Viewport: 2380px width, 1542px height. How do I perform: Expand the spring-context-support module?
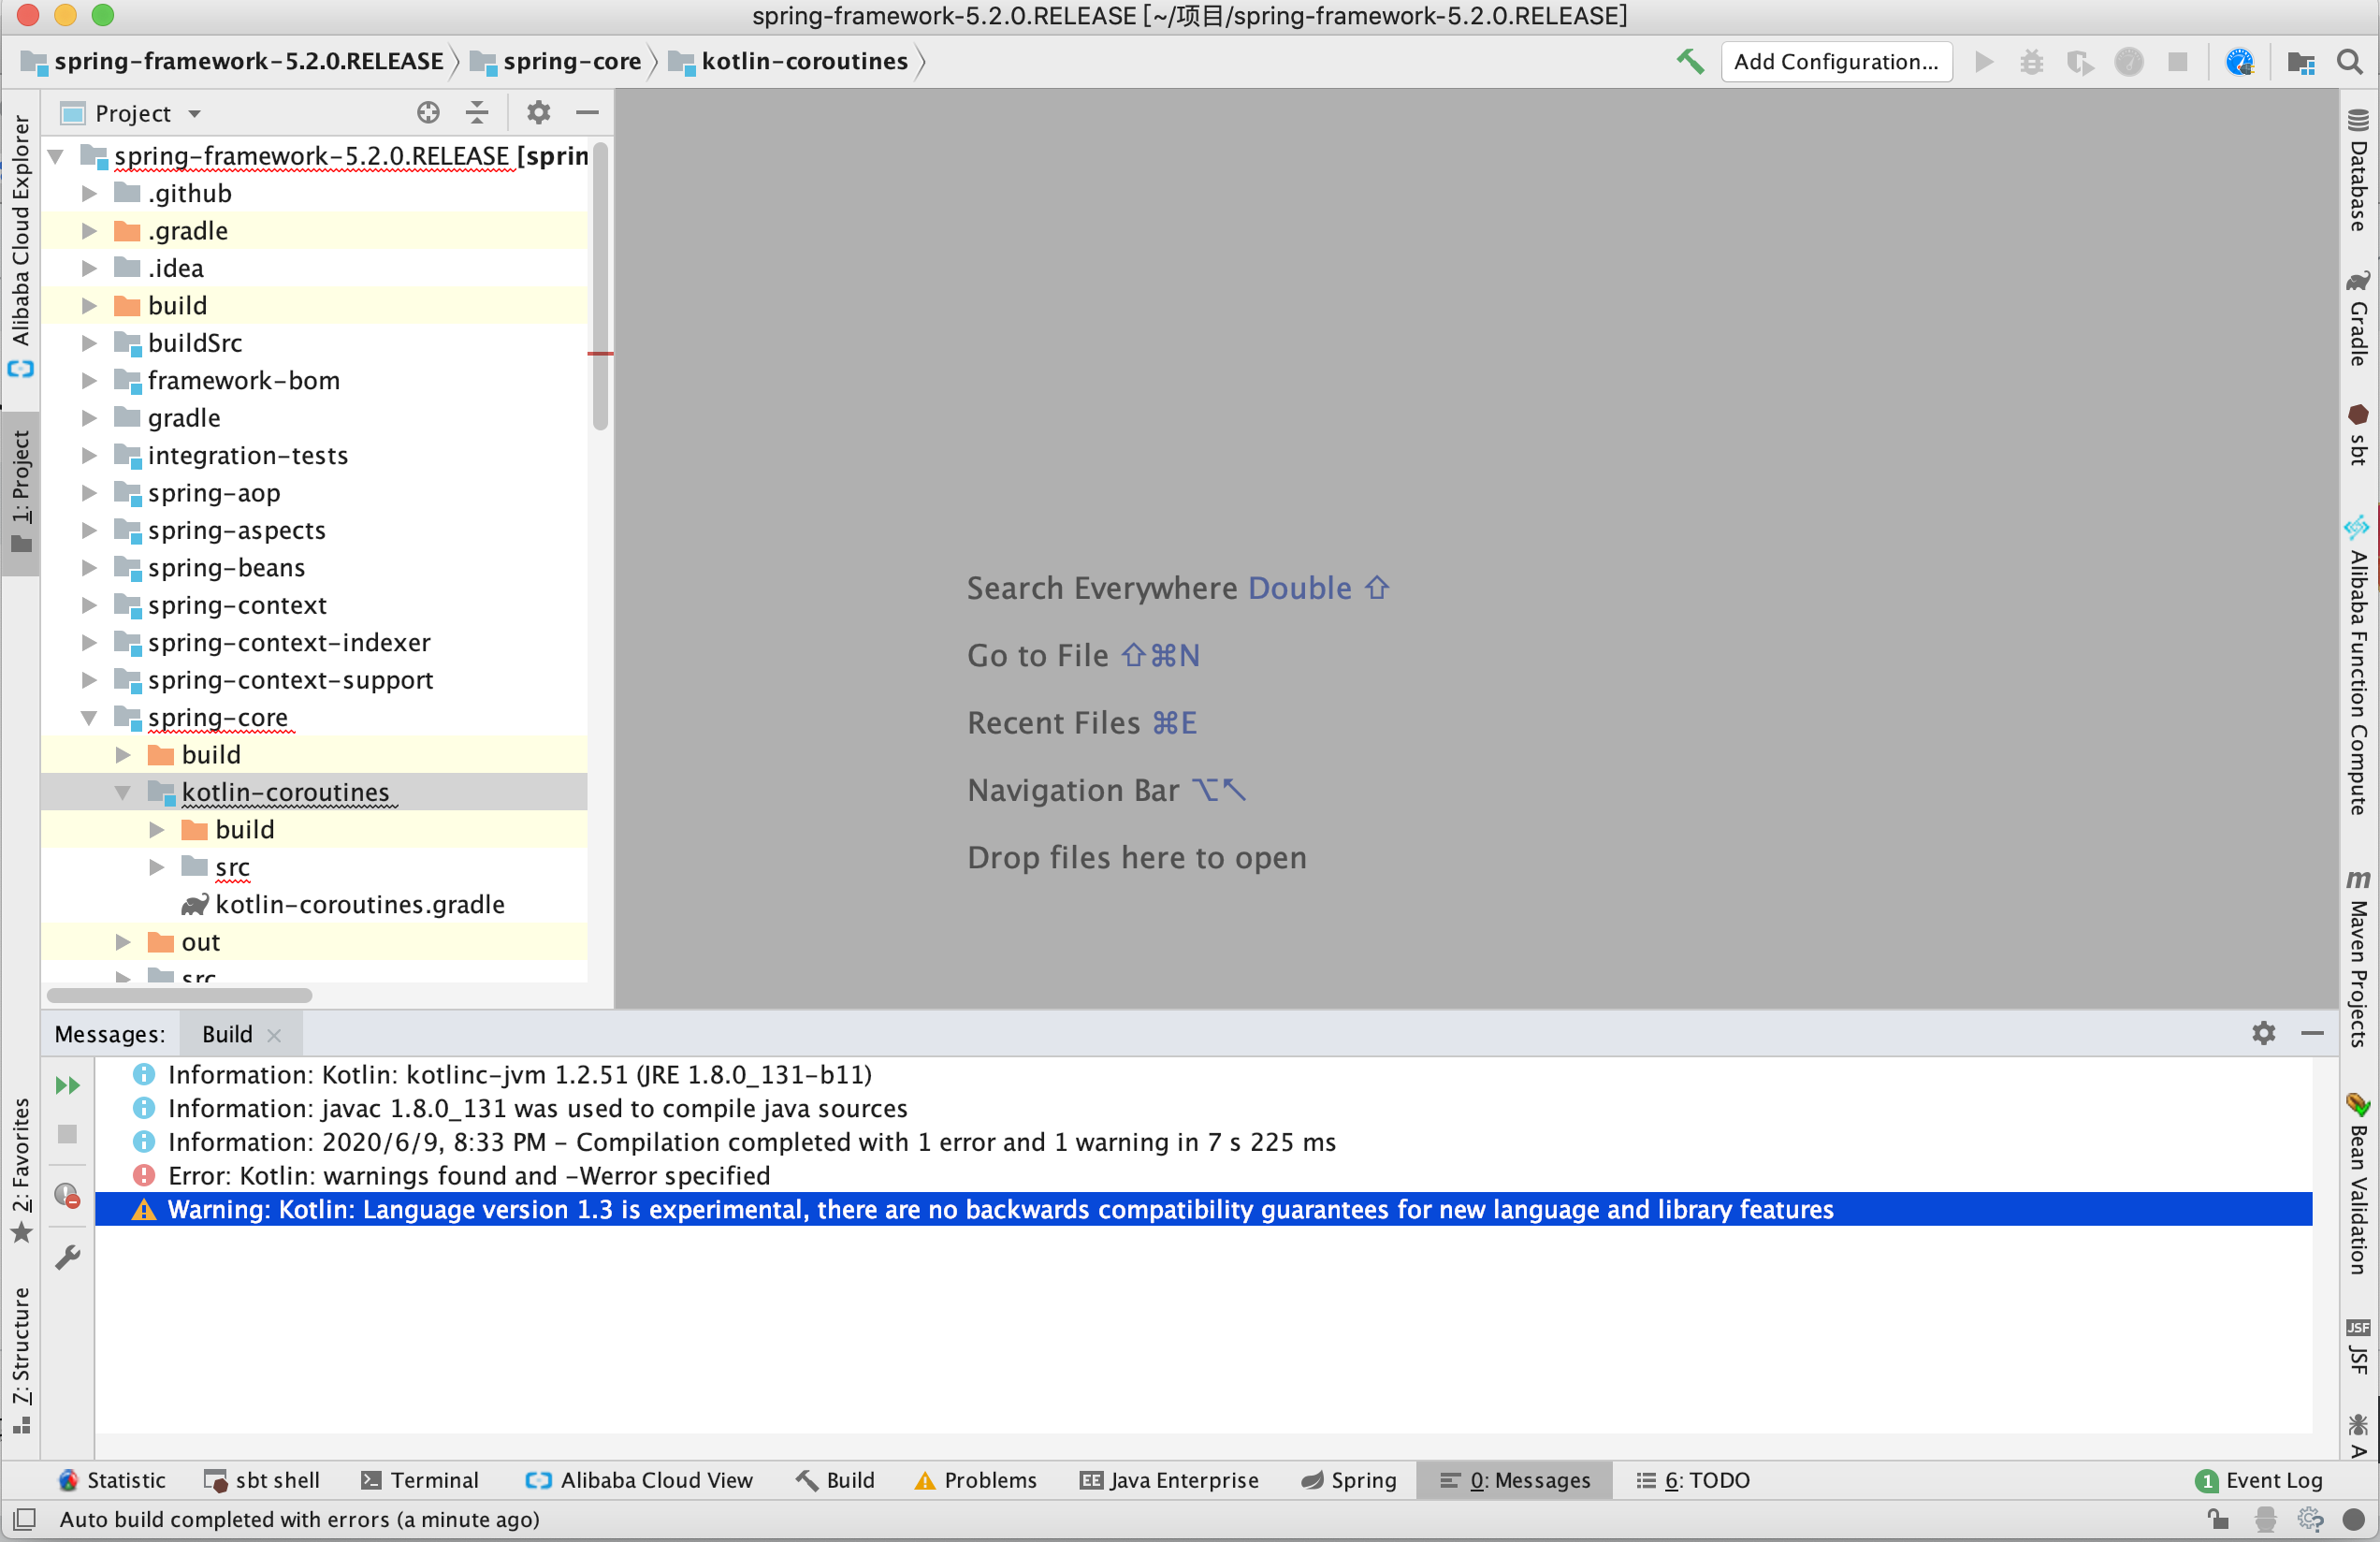[x=89, y=680]
